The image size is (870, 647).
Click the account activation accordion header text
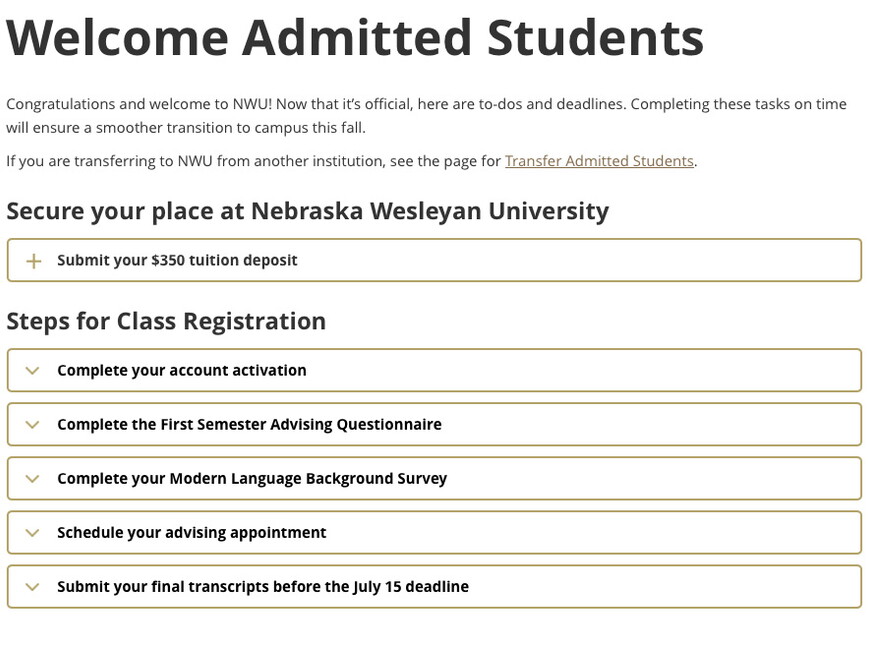[x=180, y=369]
